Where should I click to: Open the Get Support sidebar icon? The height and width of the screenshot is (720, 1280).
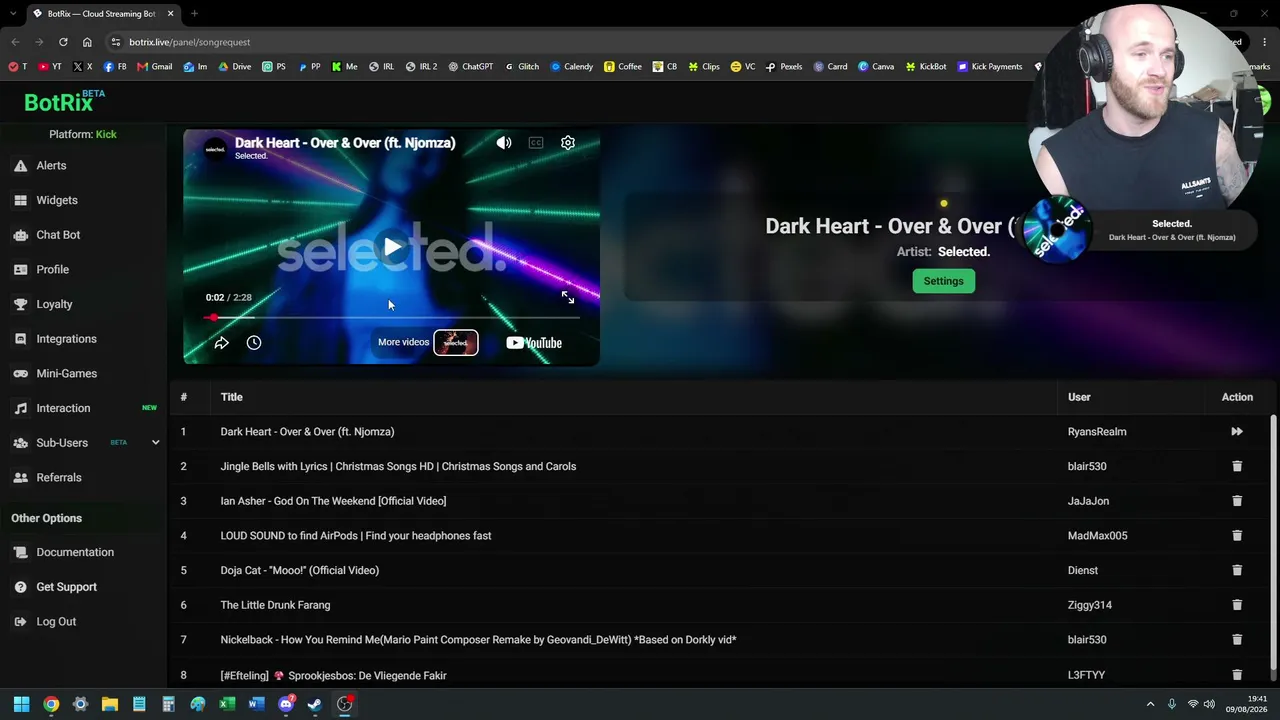[20, 587]
